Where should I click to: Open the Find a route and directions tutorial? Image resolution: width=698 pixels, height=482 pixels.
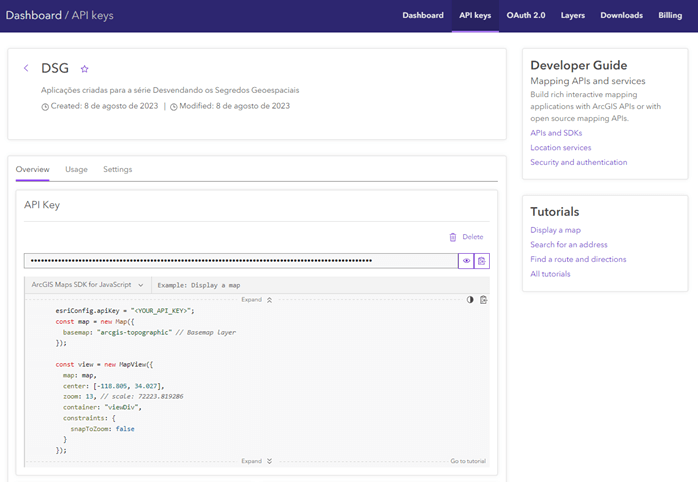tap(578, 259)
